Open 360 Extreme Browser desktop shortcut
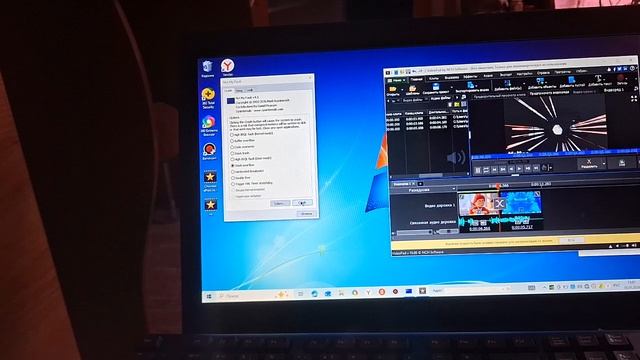 pos(209,126)
